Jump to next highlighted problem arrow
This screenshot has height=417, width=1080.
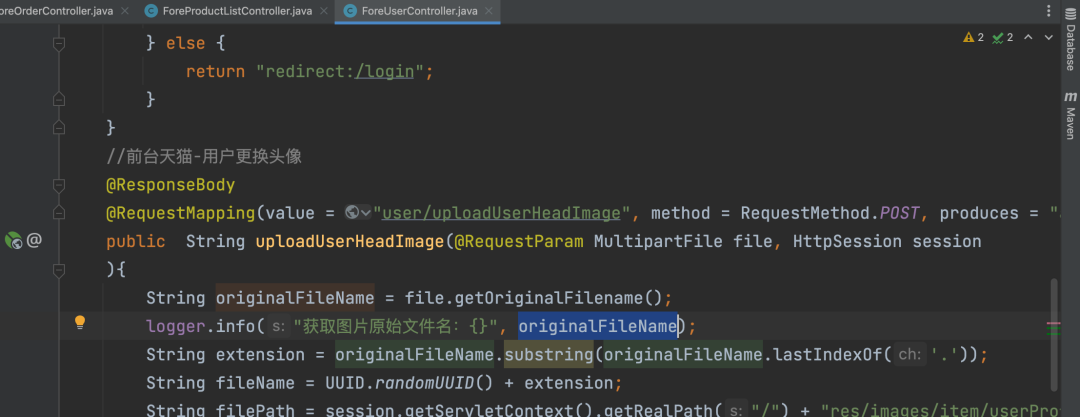point(1049,37)
